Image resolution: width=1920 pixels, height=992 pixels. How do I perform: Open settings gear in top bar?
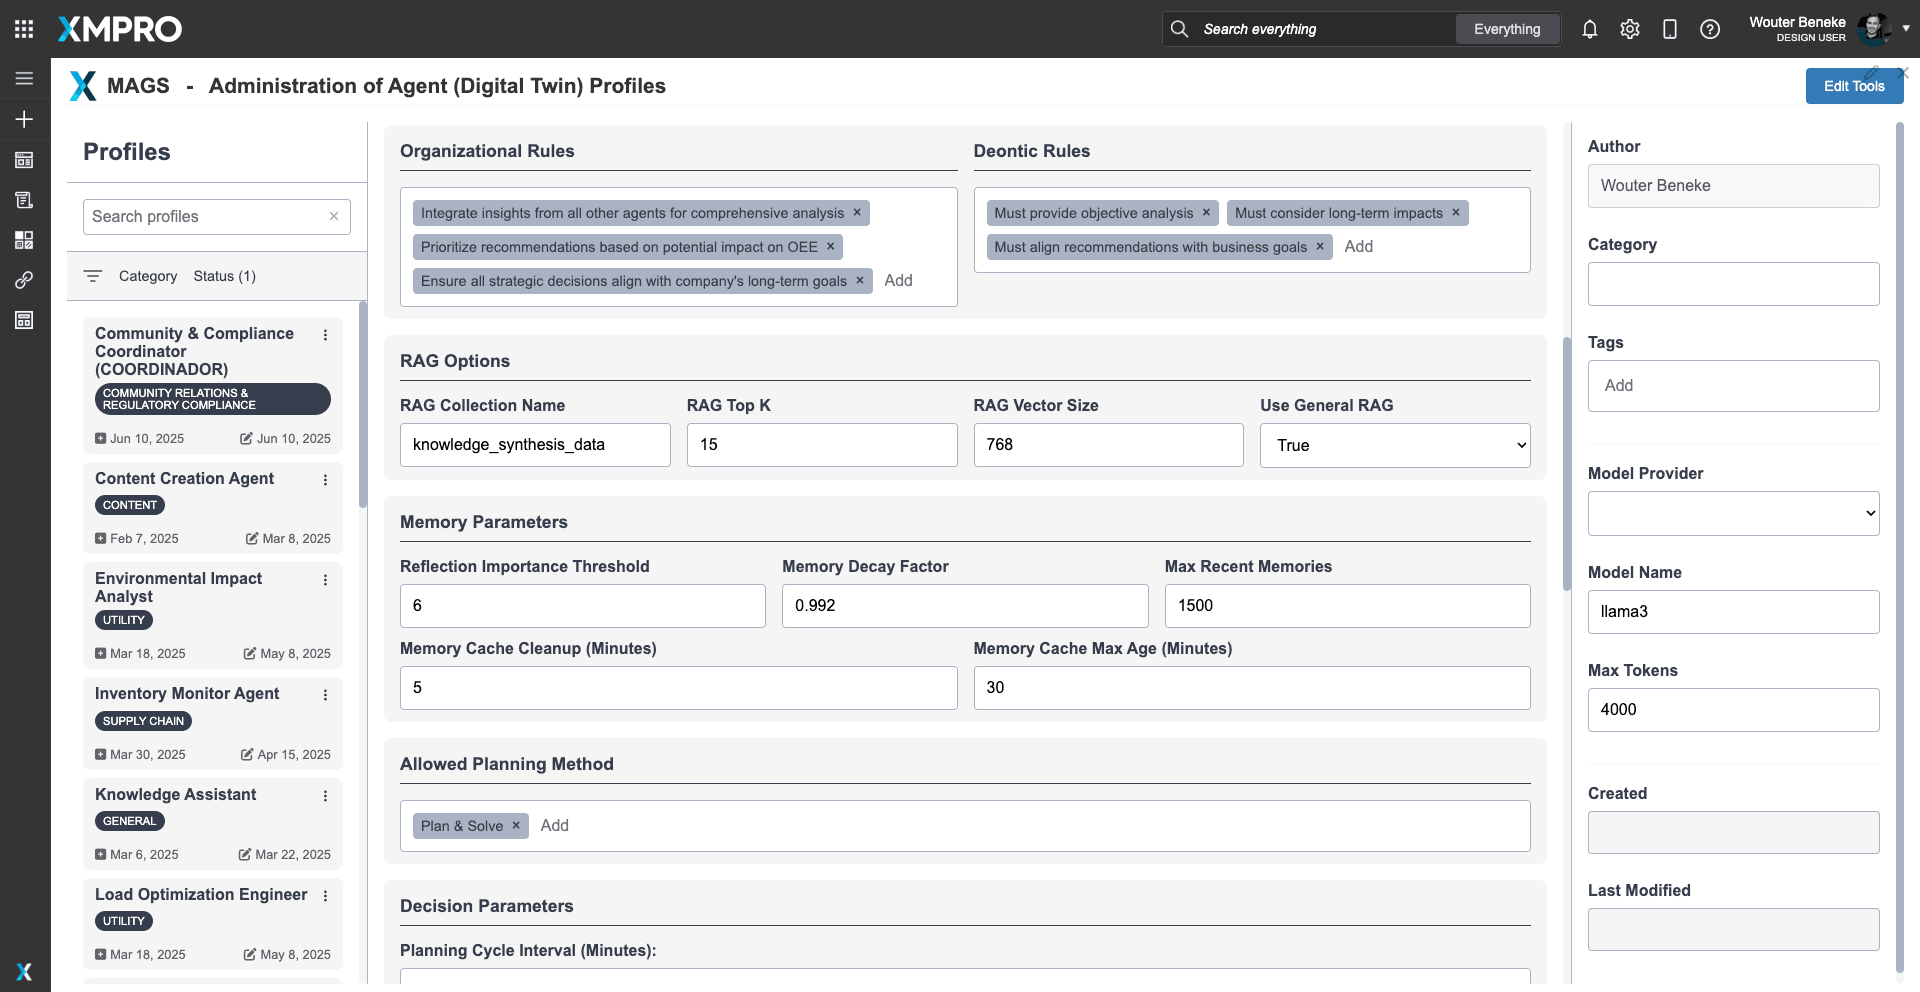click(1629, 29)
